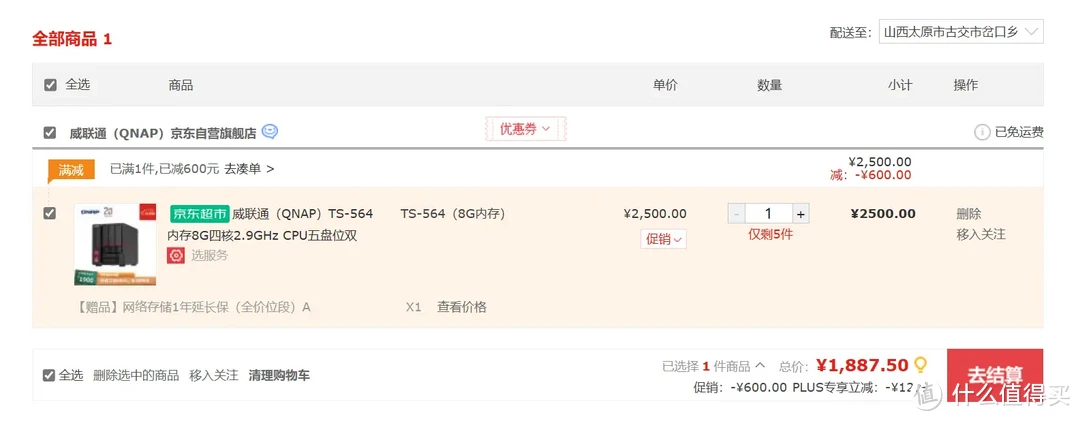Click the blue customer service chat icon
Image resolution: width=1080 pixels, height=421 pixels.
270,131
